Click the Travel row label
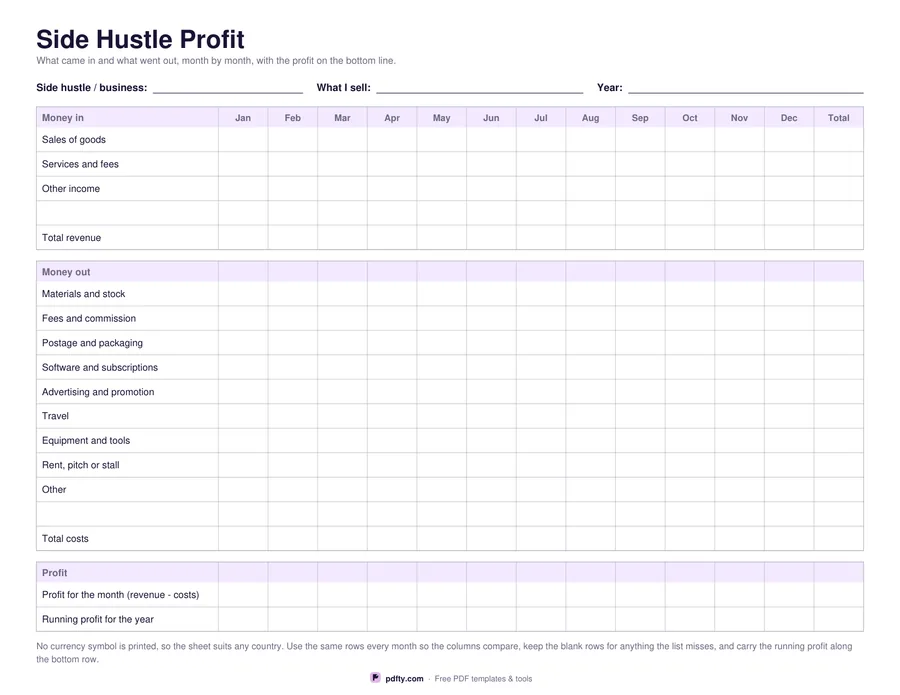This screenshot has height=695, width=900. tap(55, 416)
